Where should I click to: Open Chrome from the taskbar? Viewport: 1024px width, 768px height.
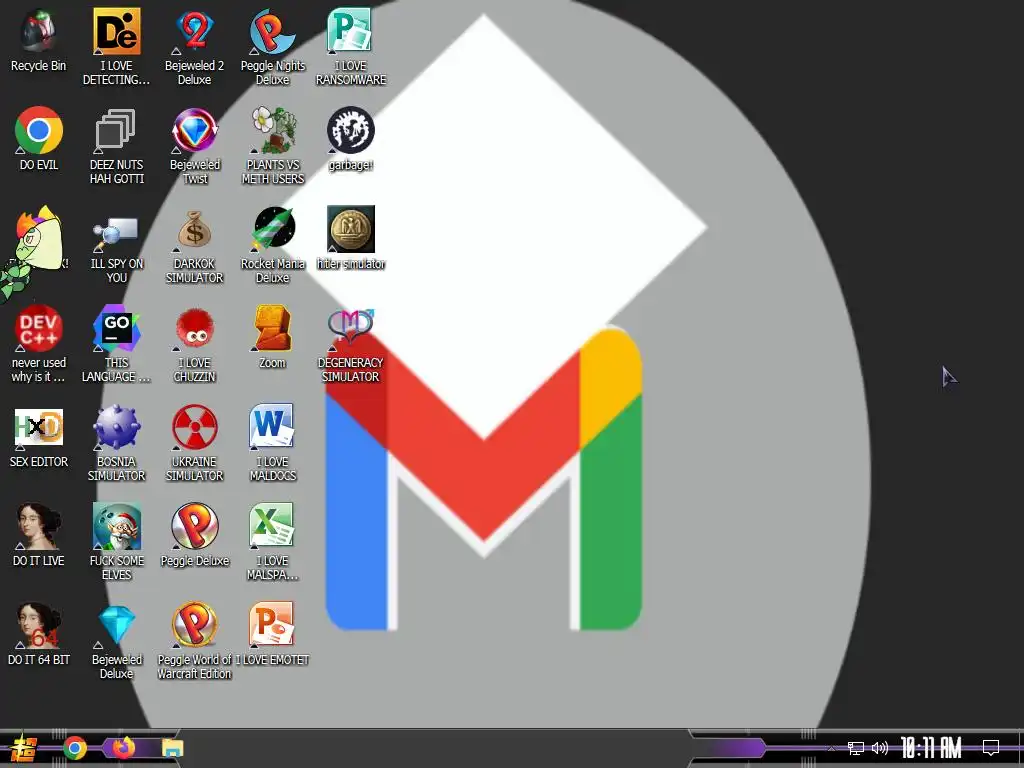(75, 748)
